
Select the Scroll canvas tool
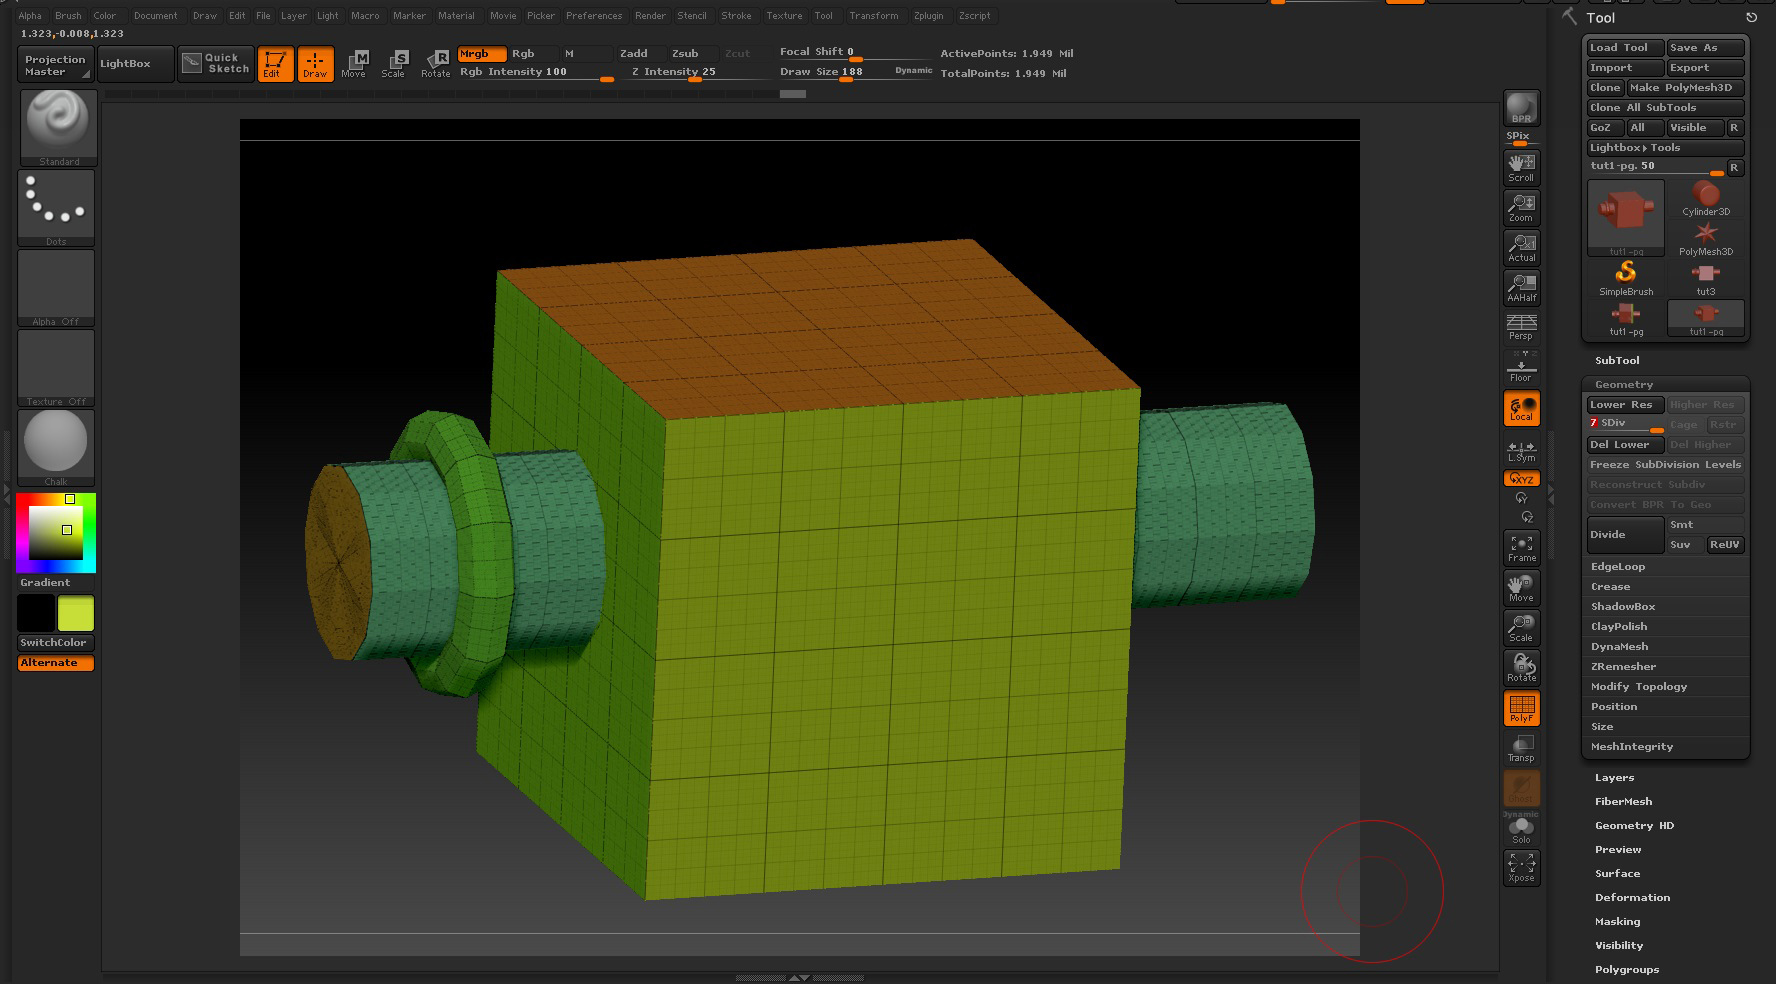pyautogui.click(x=1521, y=167)
